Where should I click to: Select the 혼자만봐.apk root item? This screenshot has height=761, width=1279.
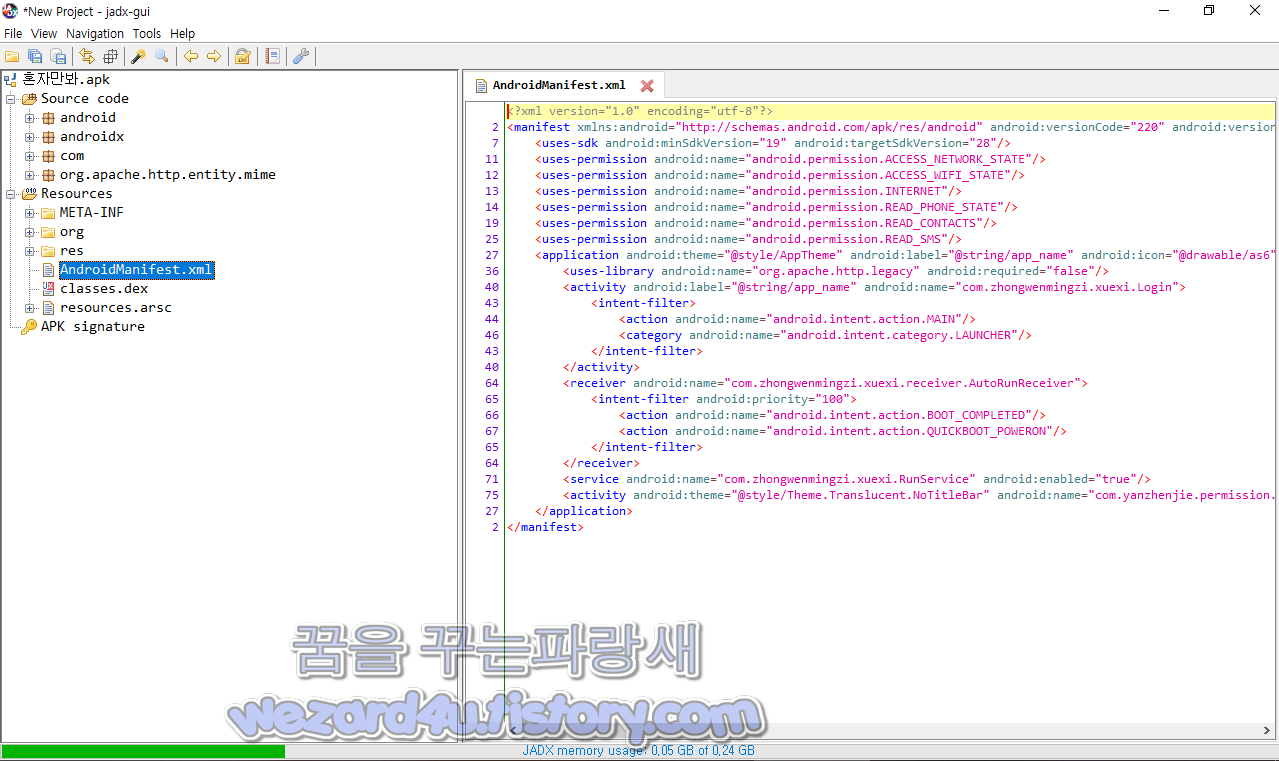point(66,79)
